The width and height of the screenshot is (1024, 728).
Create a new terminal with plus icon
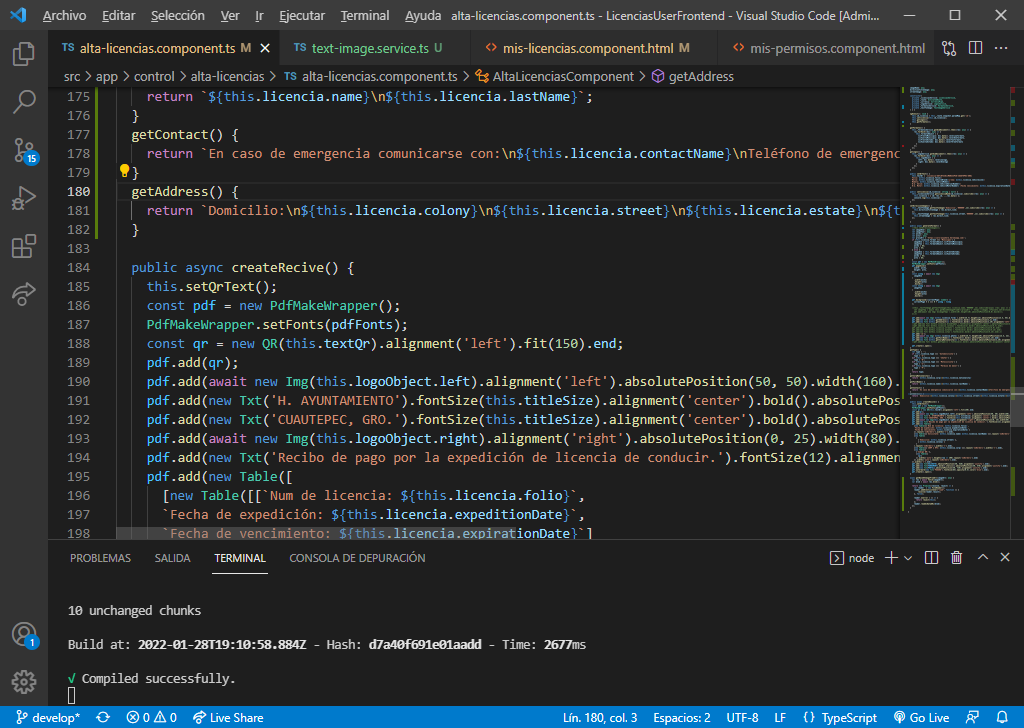[x=891, y=558]
